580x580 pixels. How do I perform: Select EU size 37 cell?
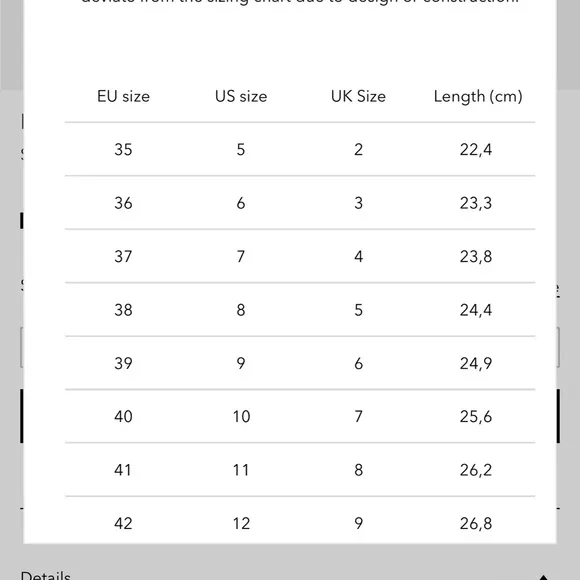tap(123, 256)
